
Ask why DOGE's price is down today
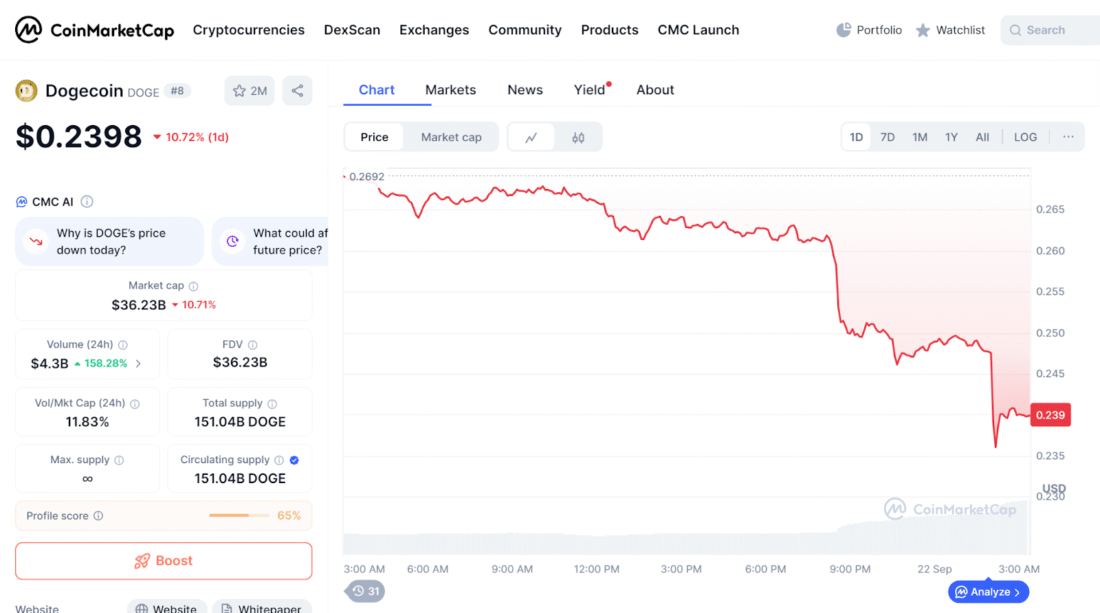(x=109, y=241)
